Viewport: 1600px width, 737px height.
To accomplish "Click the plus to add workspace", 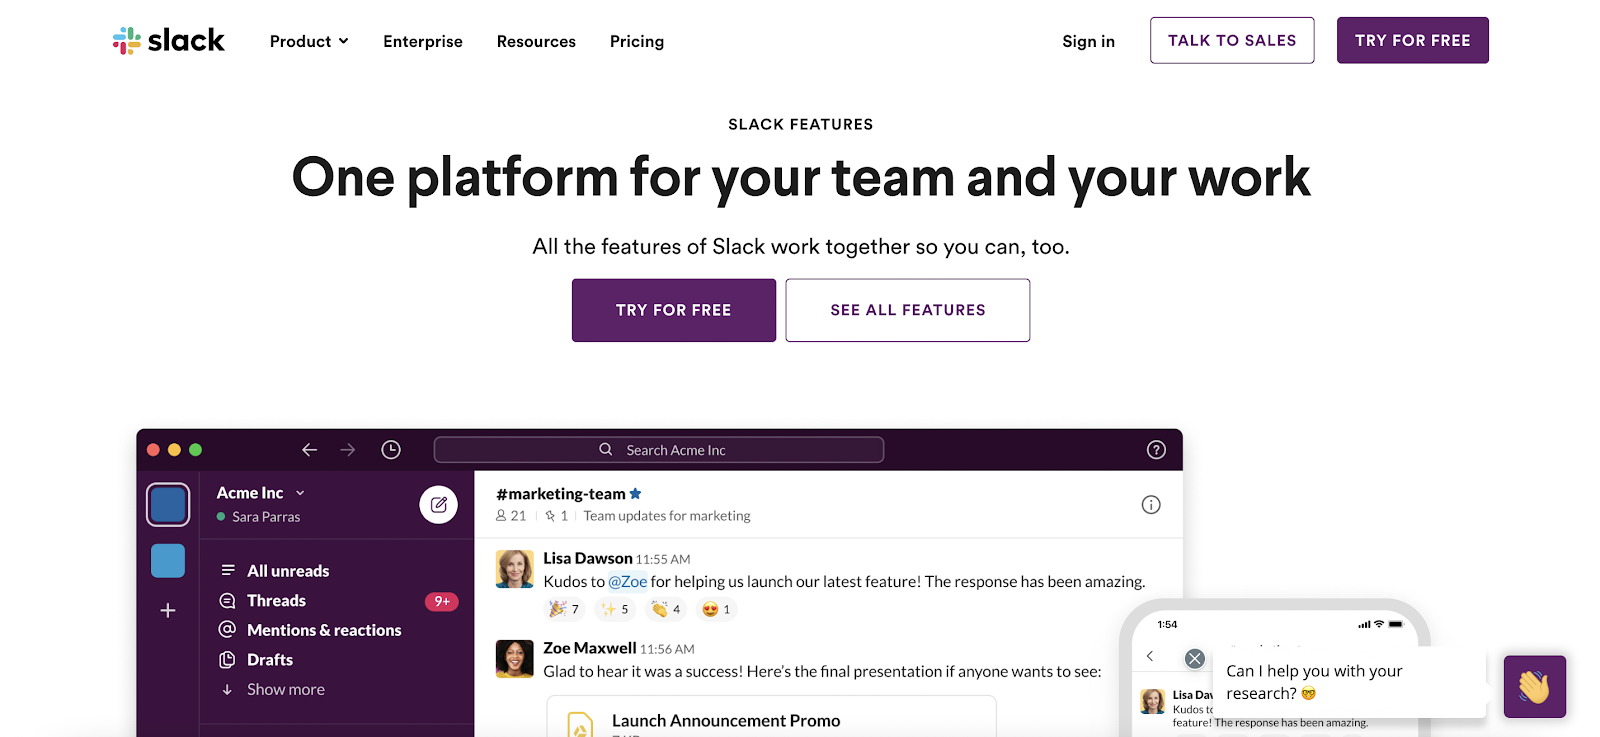I will pos(168,610).
